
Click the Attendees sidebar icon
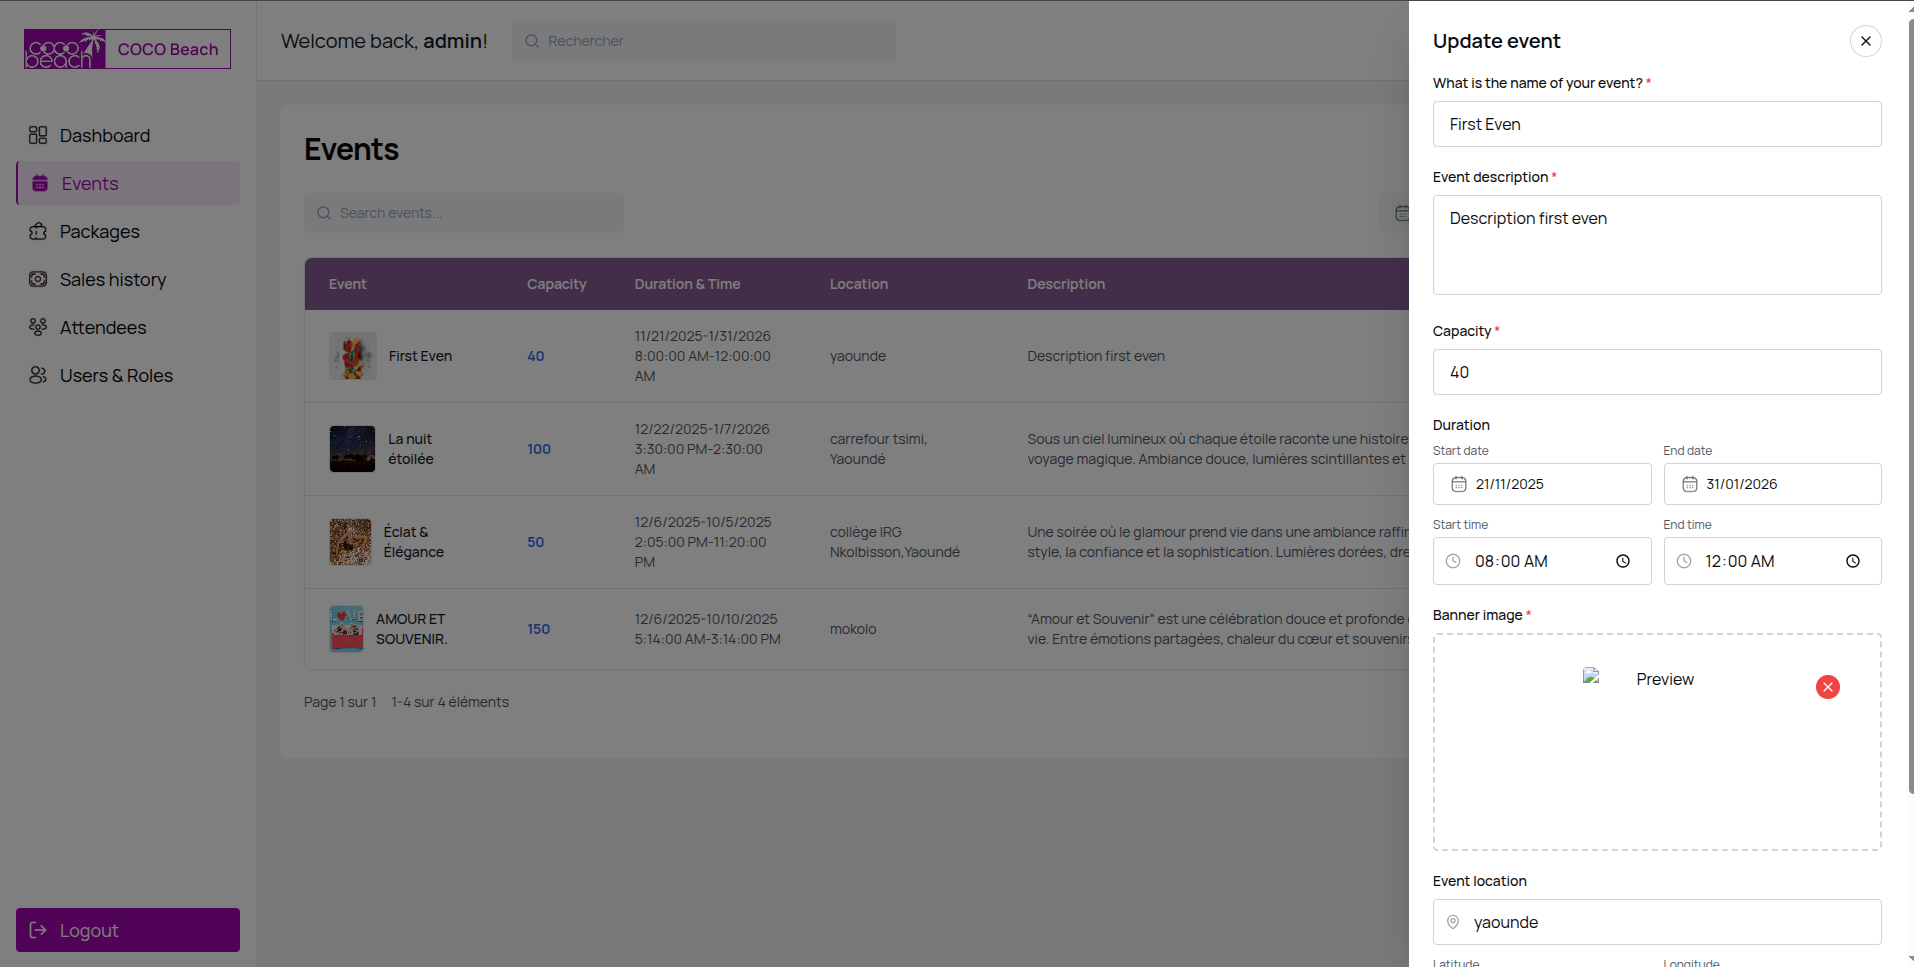coord(38,327)
